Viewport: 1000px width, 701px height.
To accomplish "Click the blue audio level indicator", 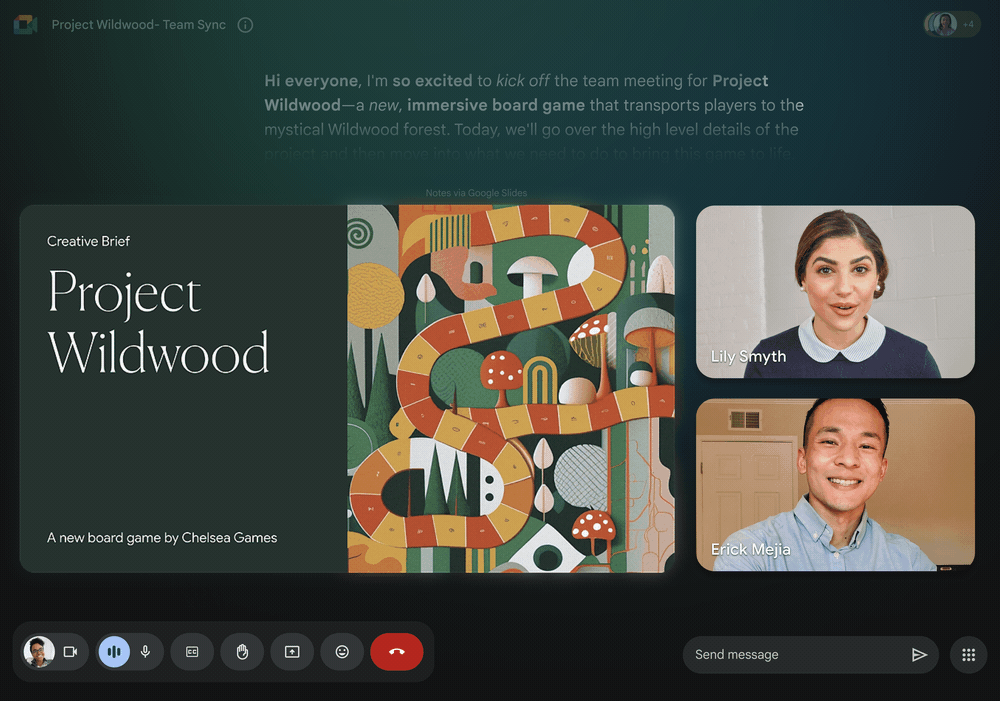I will [114, 652].
